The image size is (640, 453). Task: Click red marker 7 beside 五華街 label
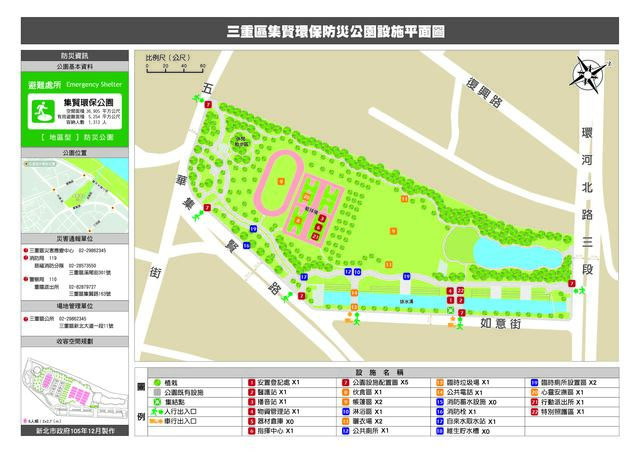click(x=208, y=104)
